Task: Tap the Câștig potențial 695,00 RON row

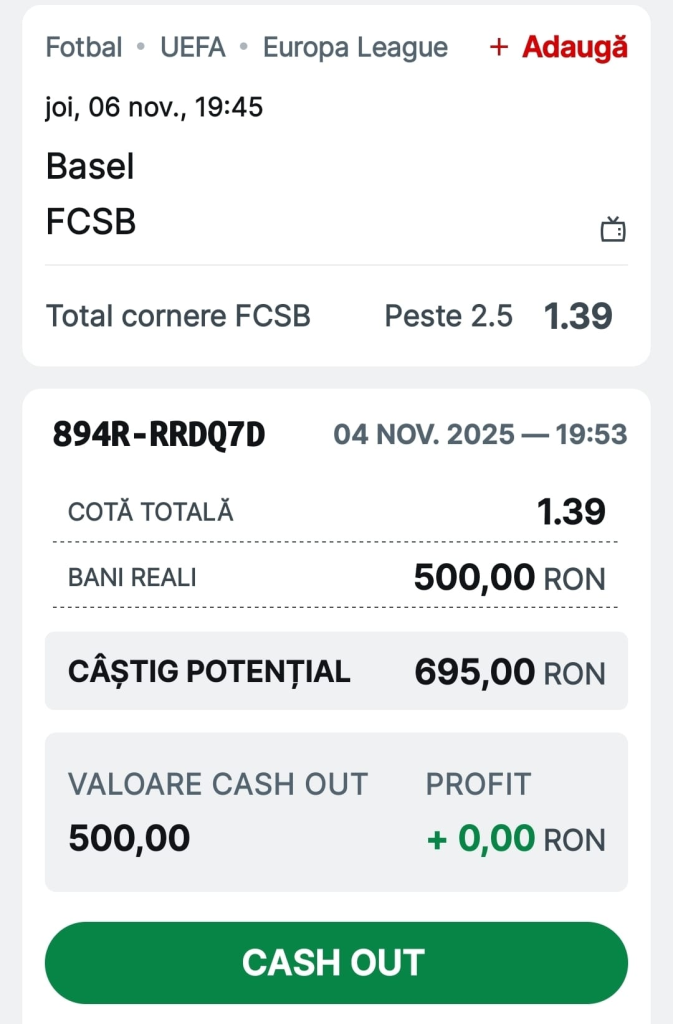Action: [x=336, y=671]
